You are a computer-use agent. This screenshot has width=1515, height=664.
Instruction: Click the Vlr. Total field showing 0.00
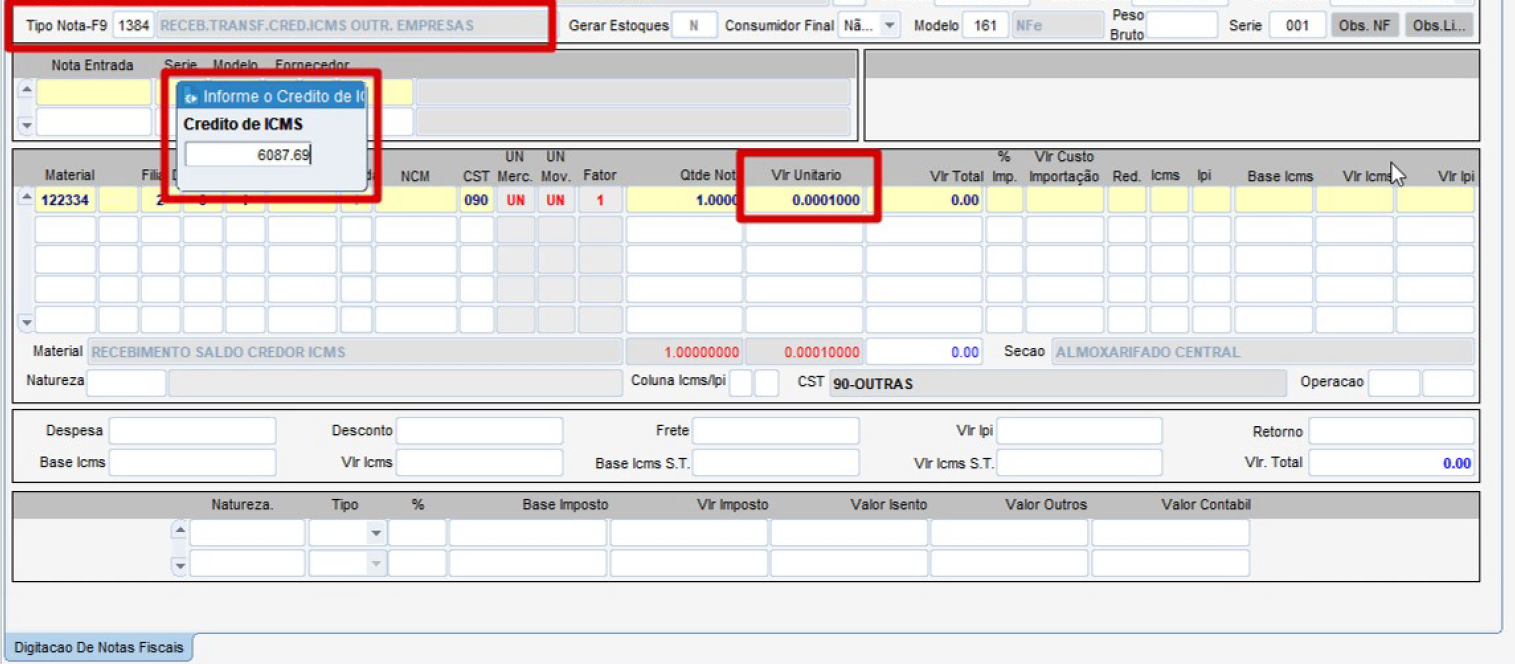pyautogui.click(x=1391, y=463)
